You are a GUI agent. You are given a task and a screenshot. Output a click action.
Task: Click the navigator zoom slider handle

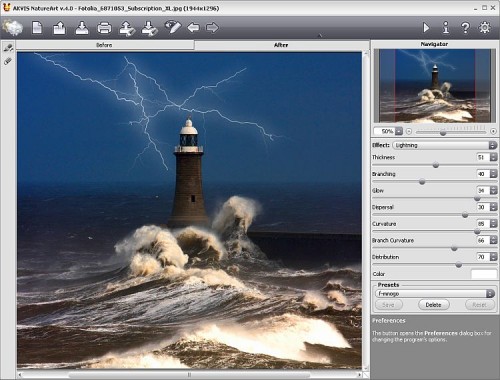click(443, 133)
